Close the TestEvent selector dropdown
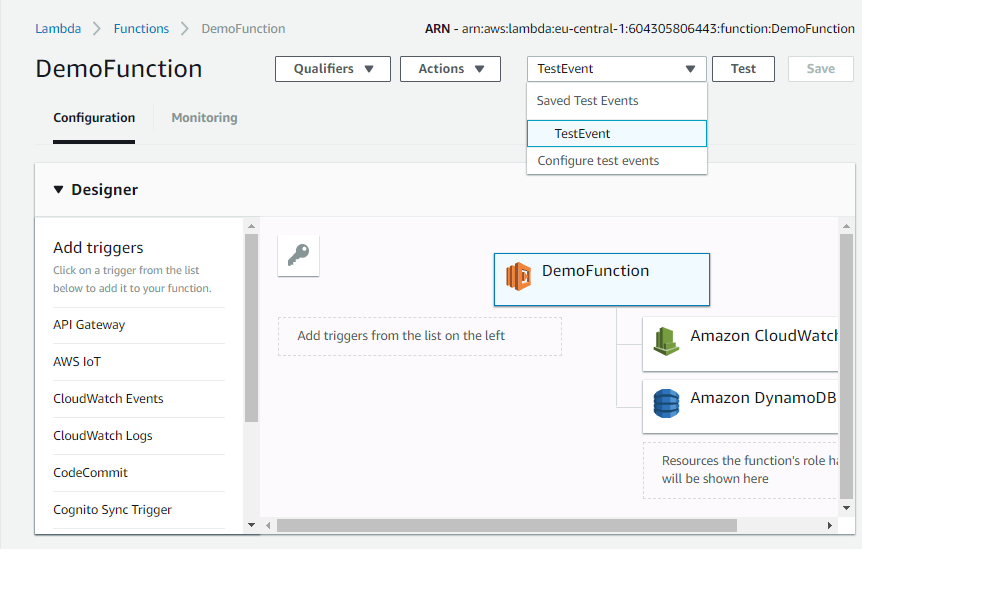 point(617,69)
